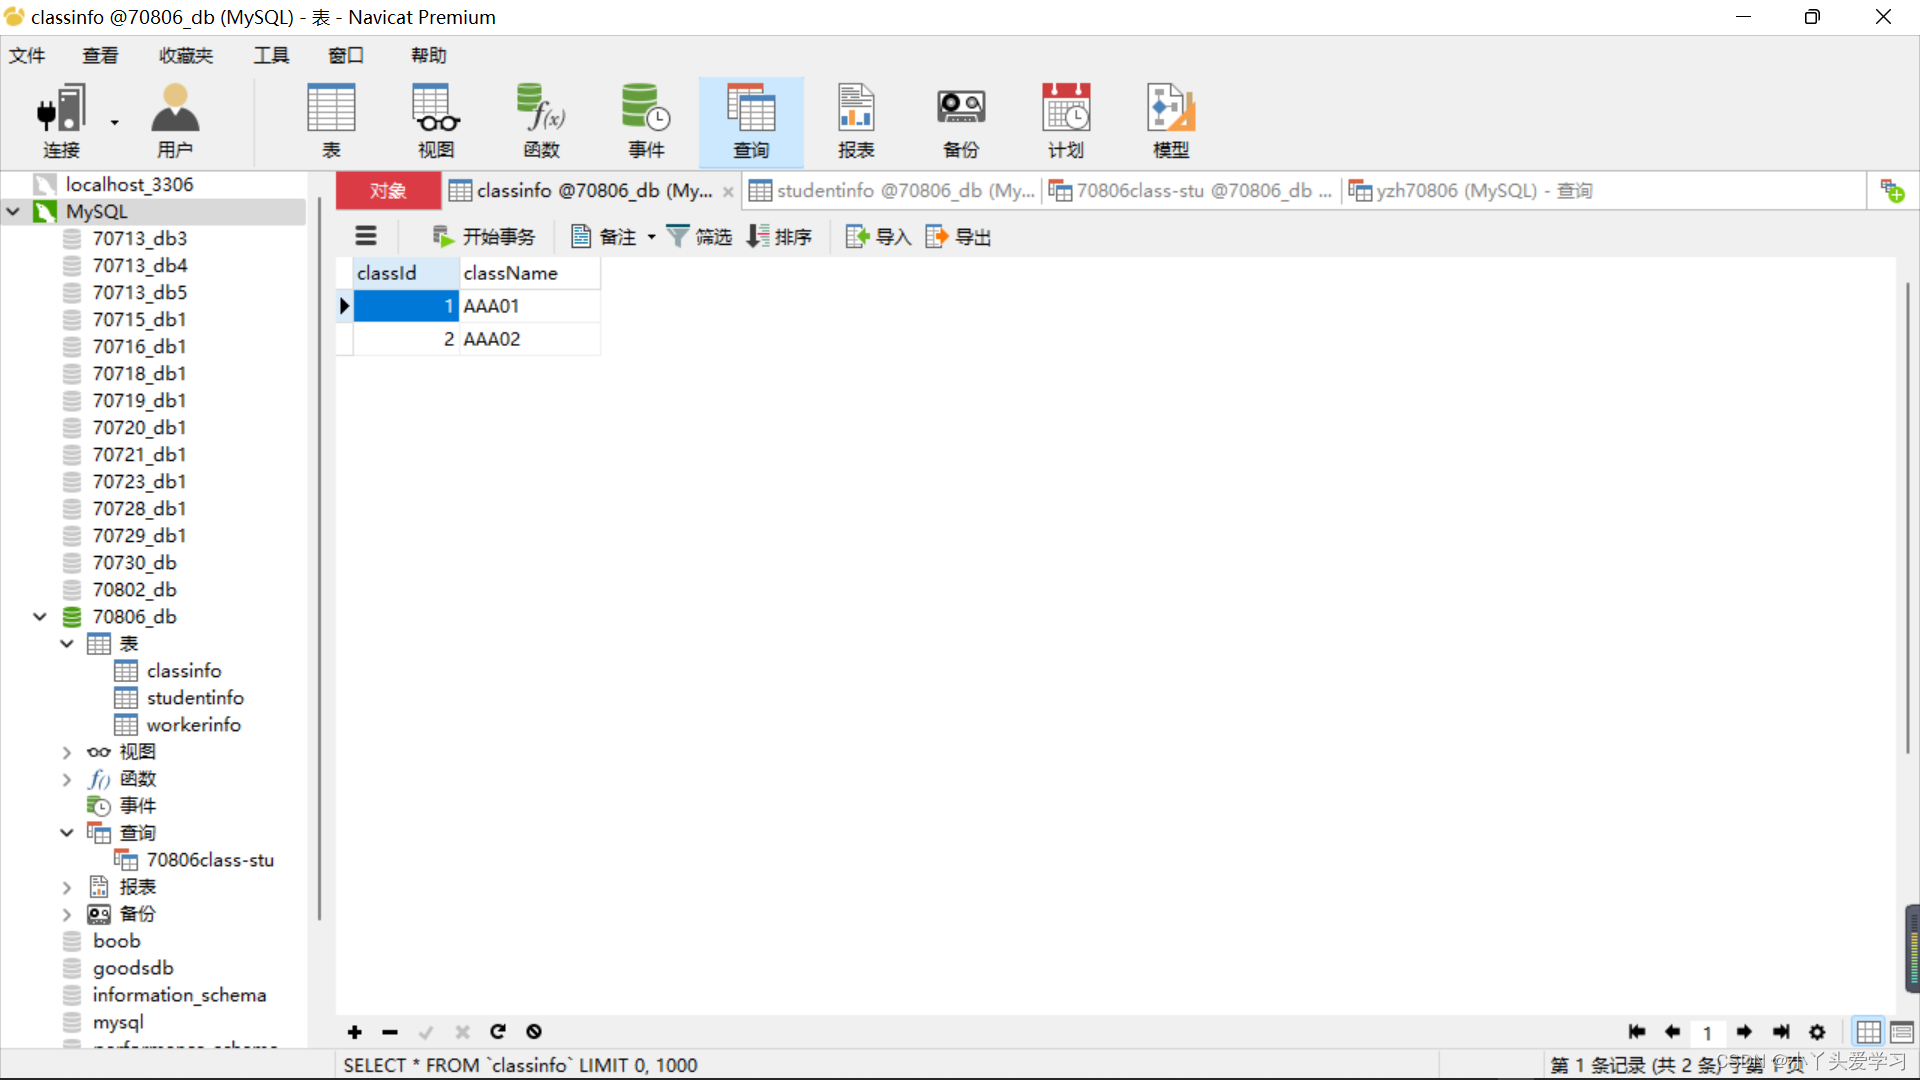Click 开始事务 (Begin Transaction)
This screenshot has width=1920, height=1080.
click(484, 236)
